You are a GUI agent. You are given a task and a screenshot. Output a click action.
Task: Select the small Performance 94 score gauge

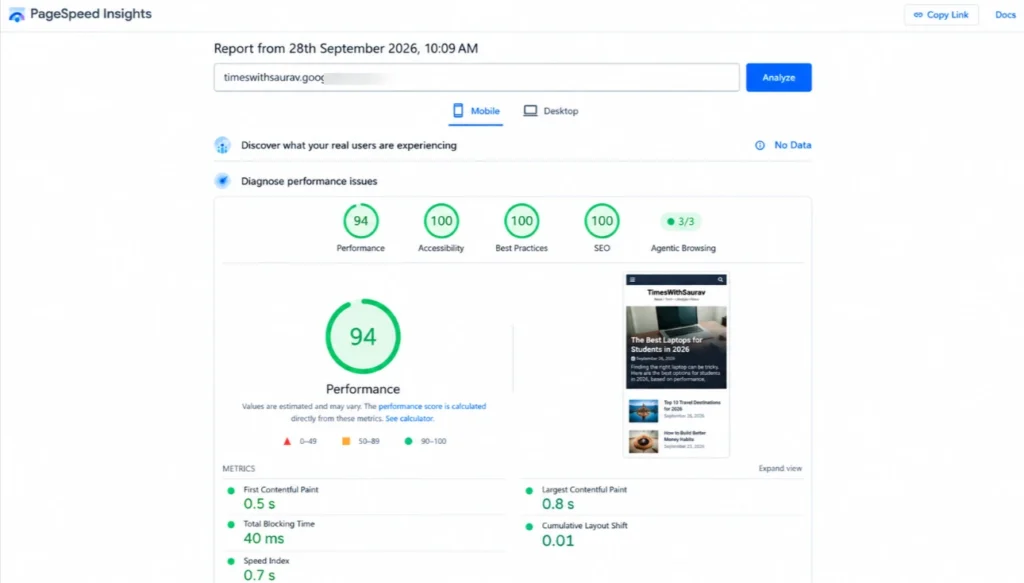tap(360, 221)
